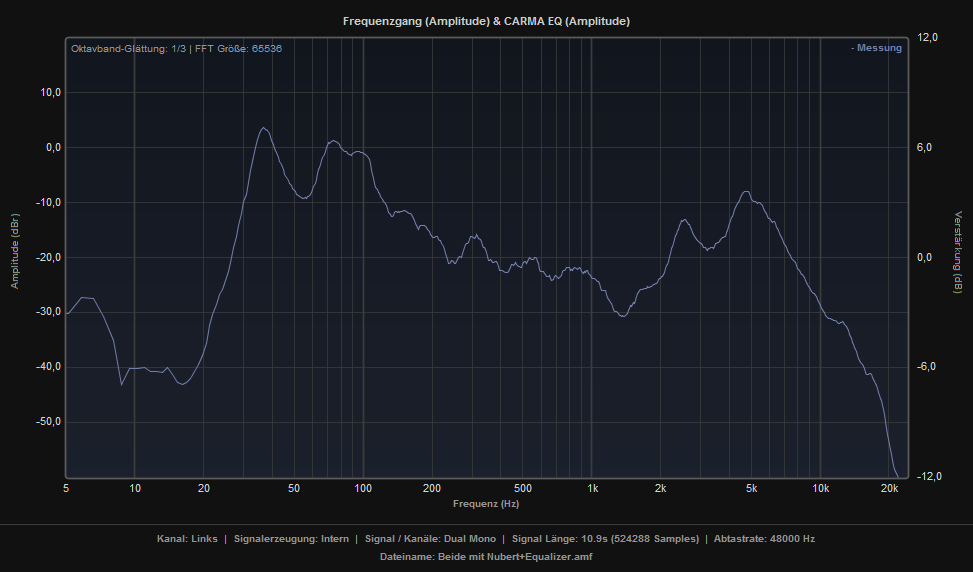
Task: Click the 'Frequenz (Hz)' axis label
Action: 486,504
